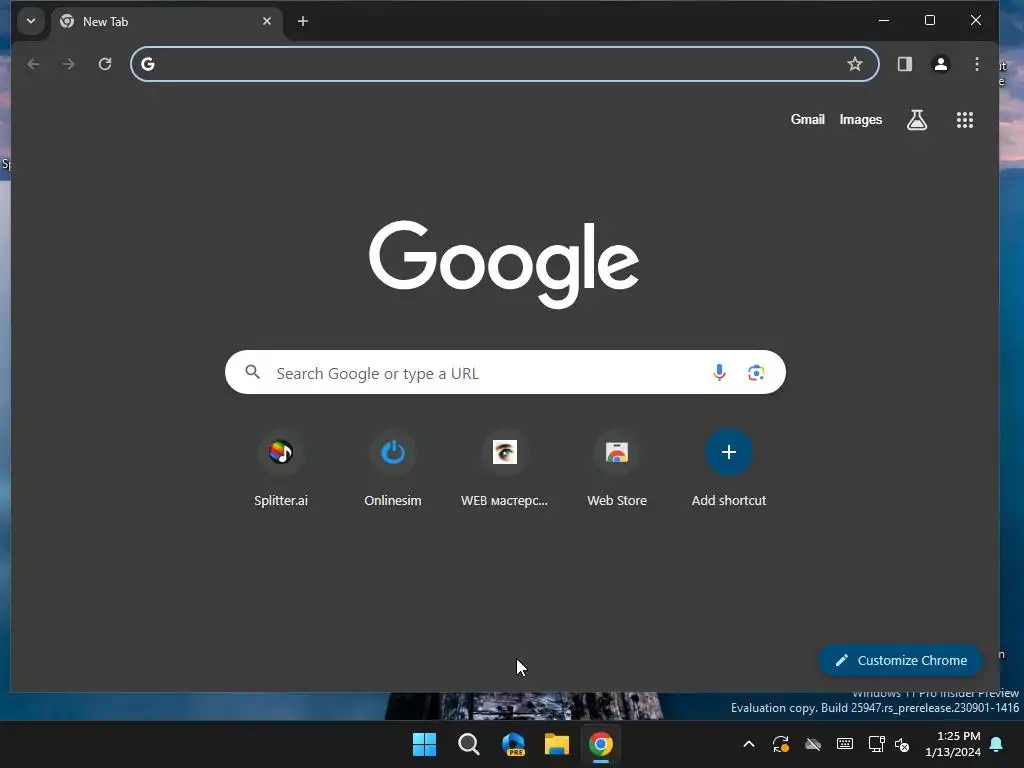Viewport: 1024px width, 768px height.
Task: Open the Onlinesim shortcut
Action: (x=392, y=469)
